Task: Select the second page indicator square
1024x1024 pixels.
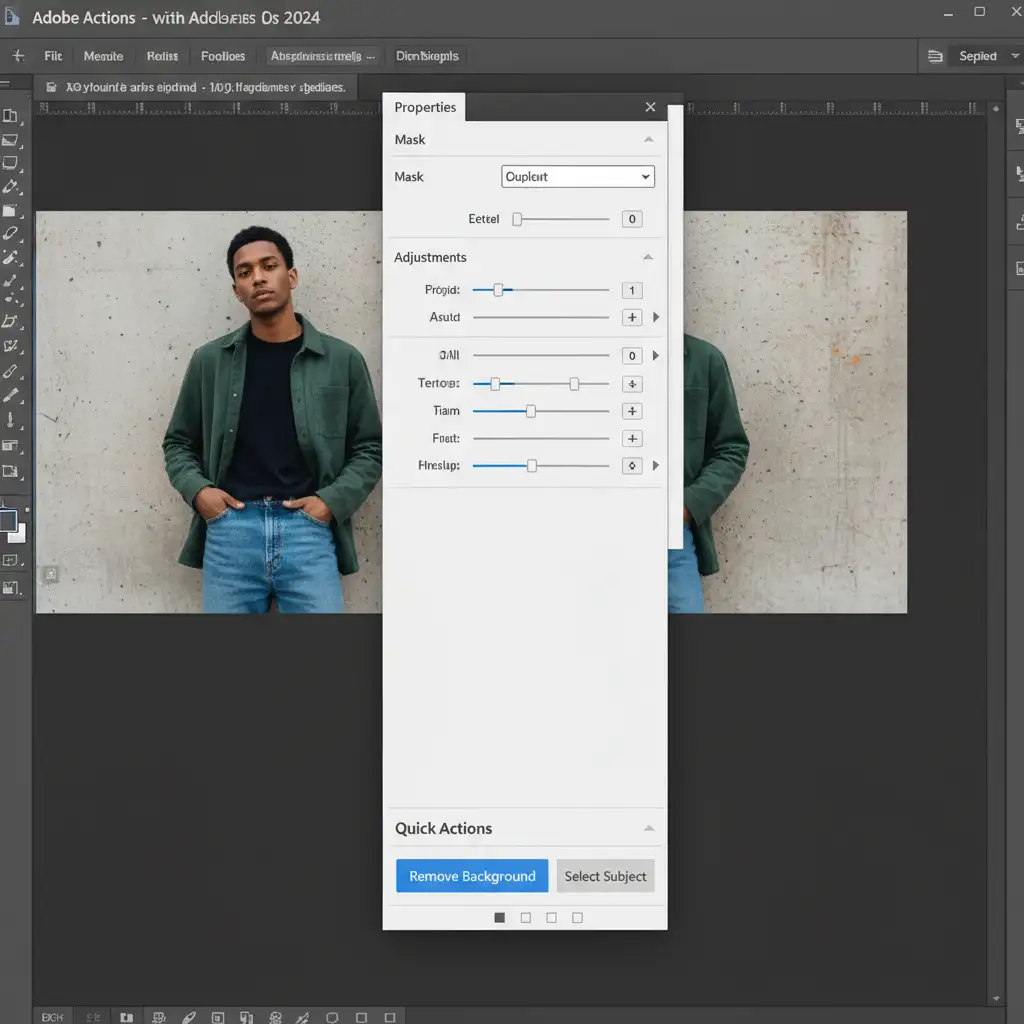Action: click(x=526, y=917)
